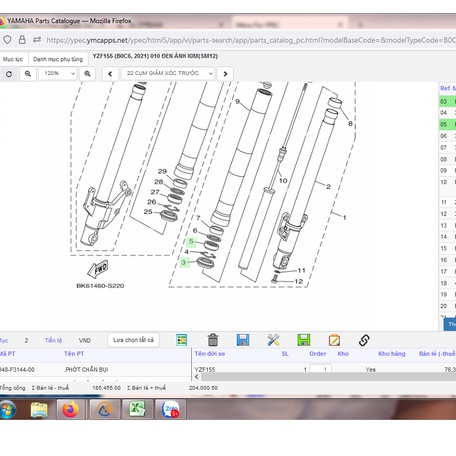The image size is (456, 456).
Task: Switch to 'Danh mục phụ tùng' tab
Action: [58, 59]
